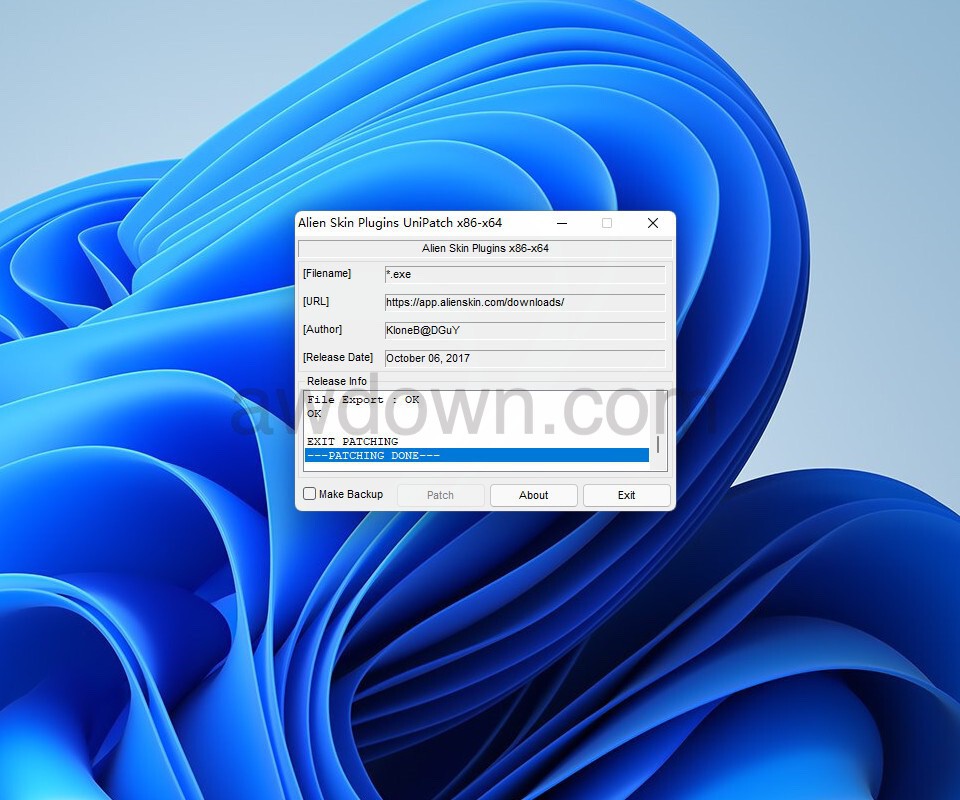Select the EXIT PATCHING log entry
Image resolution: width=960 pixels, height=800 pixels.
353,442
